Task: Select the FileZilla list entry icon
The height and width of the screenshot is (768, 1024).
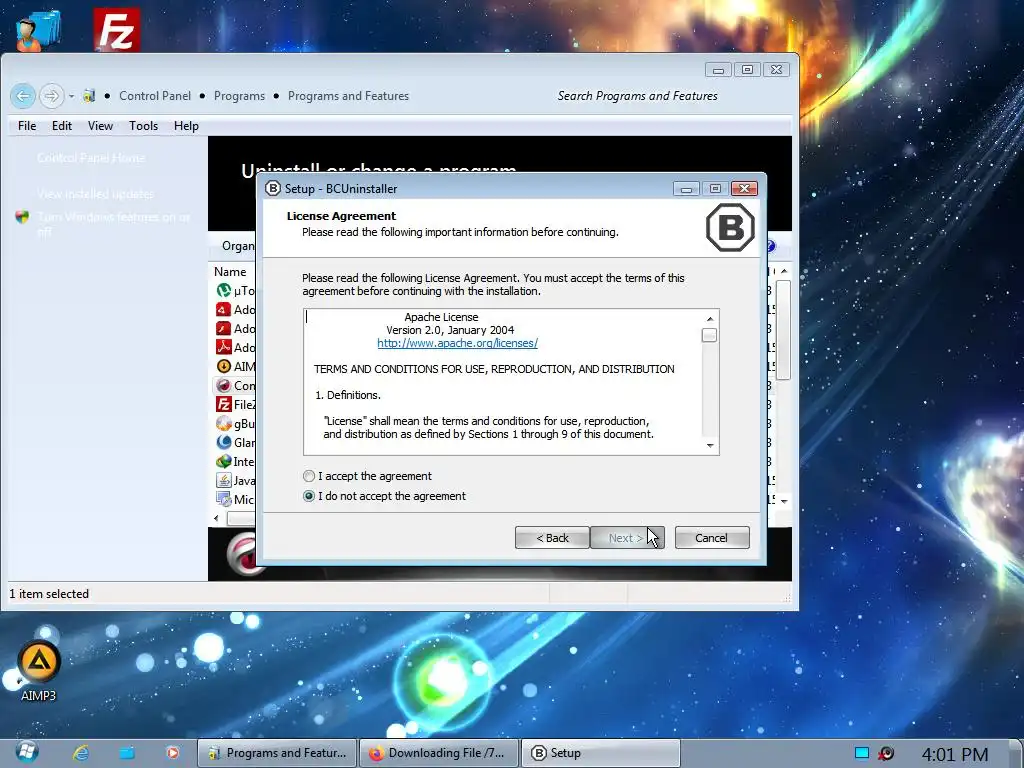Action: coord(223,404)
